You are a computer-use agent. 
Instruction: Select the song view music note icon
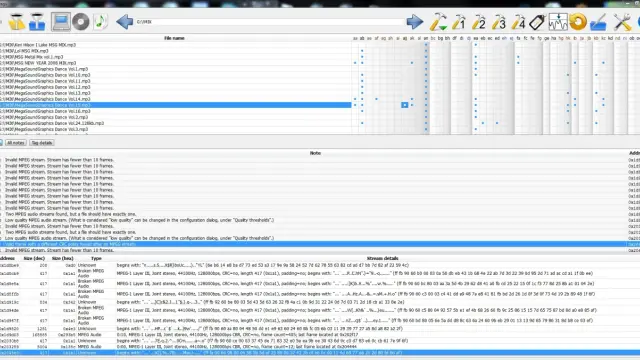click(x=100, y=22)
